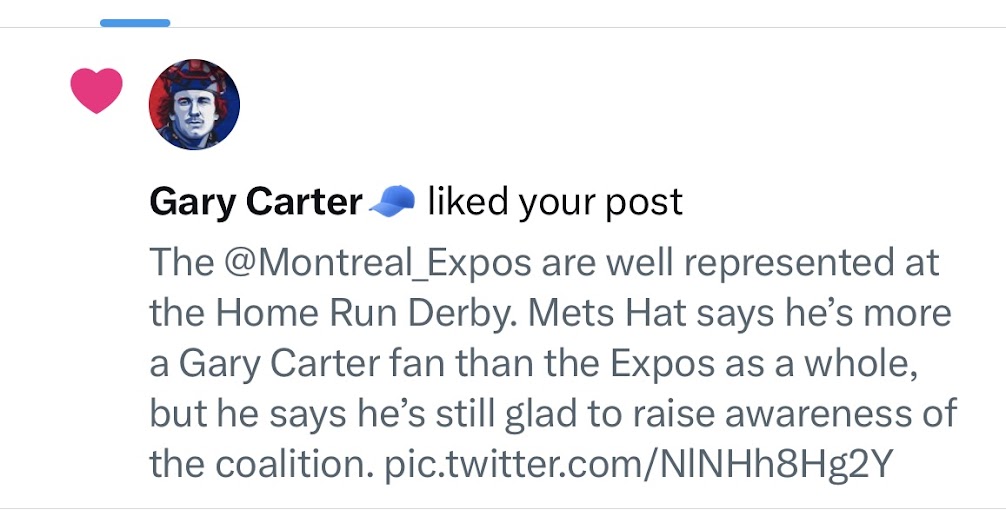
Task: Click "Gary Carter fan" in post body
Action: (x=302, y=363)
